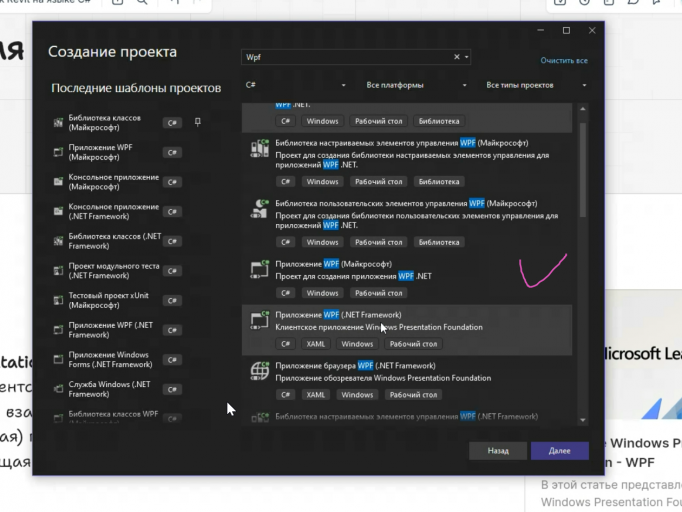
Task: Click the 'Назад' button
Action: point(498,451)
